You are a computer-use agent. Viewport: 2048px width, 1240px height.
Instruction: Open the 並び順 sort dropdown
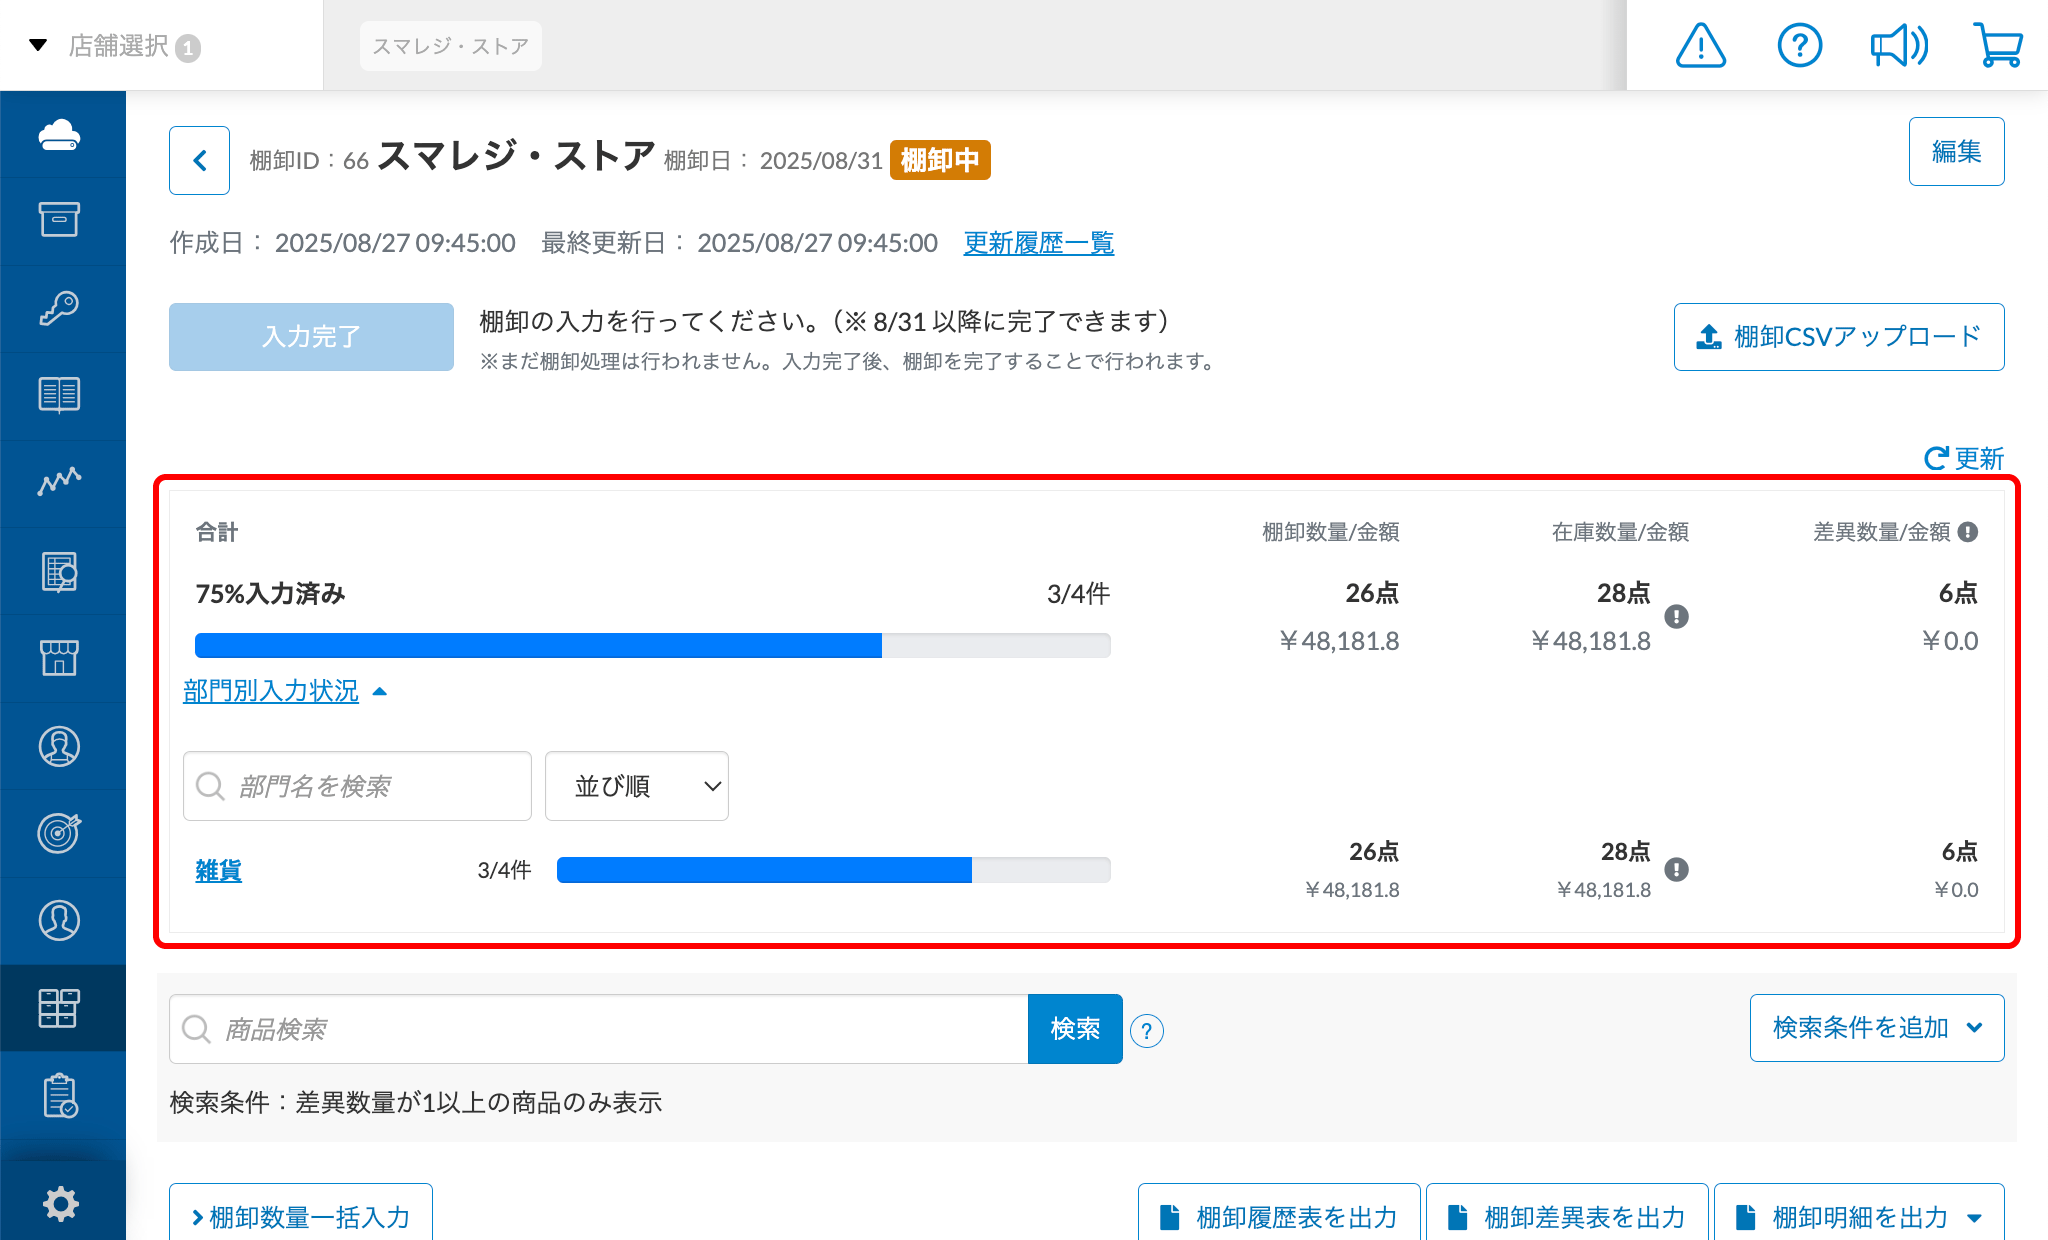636,786
